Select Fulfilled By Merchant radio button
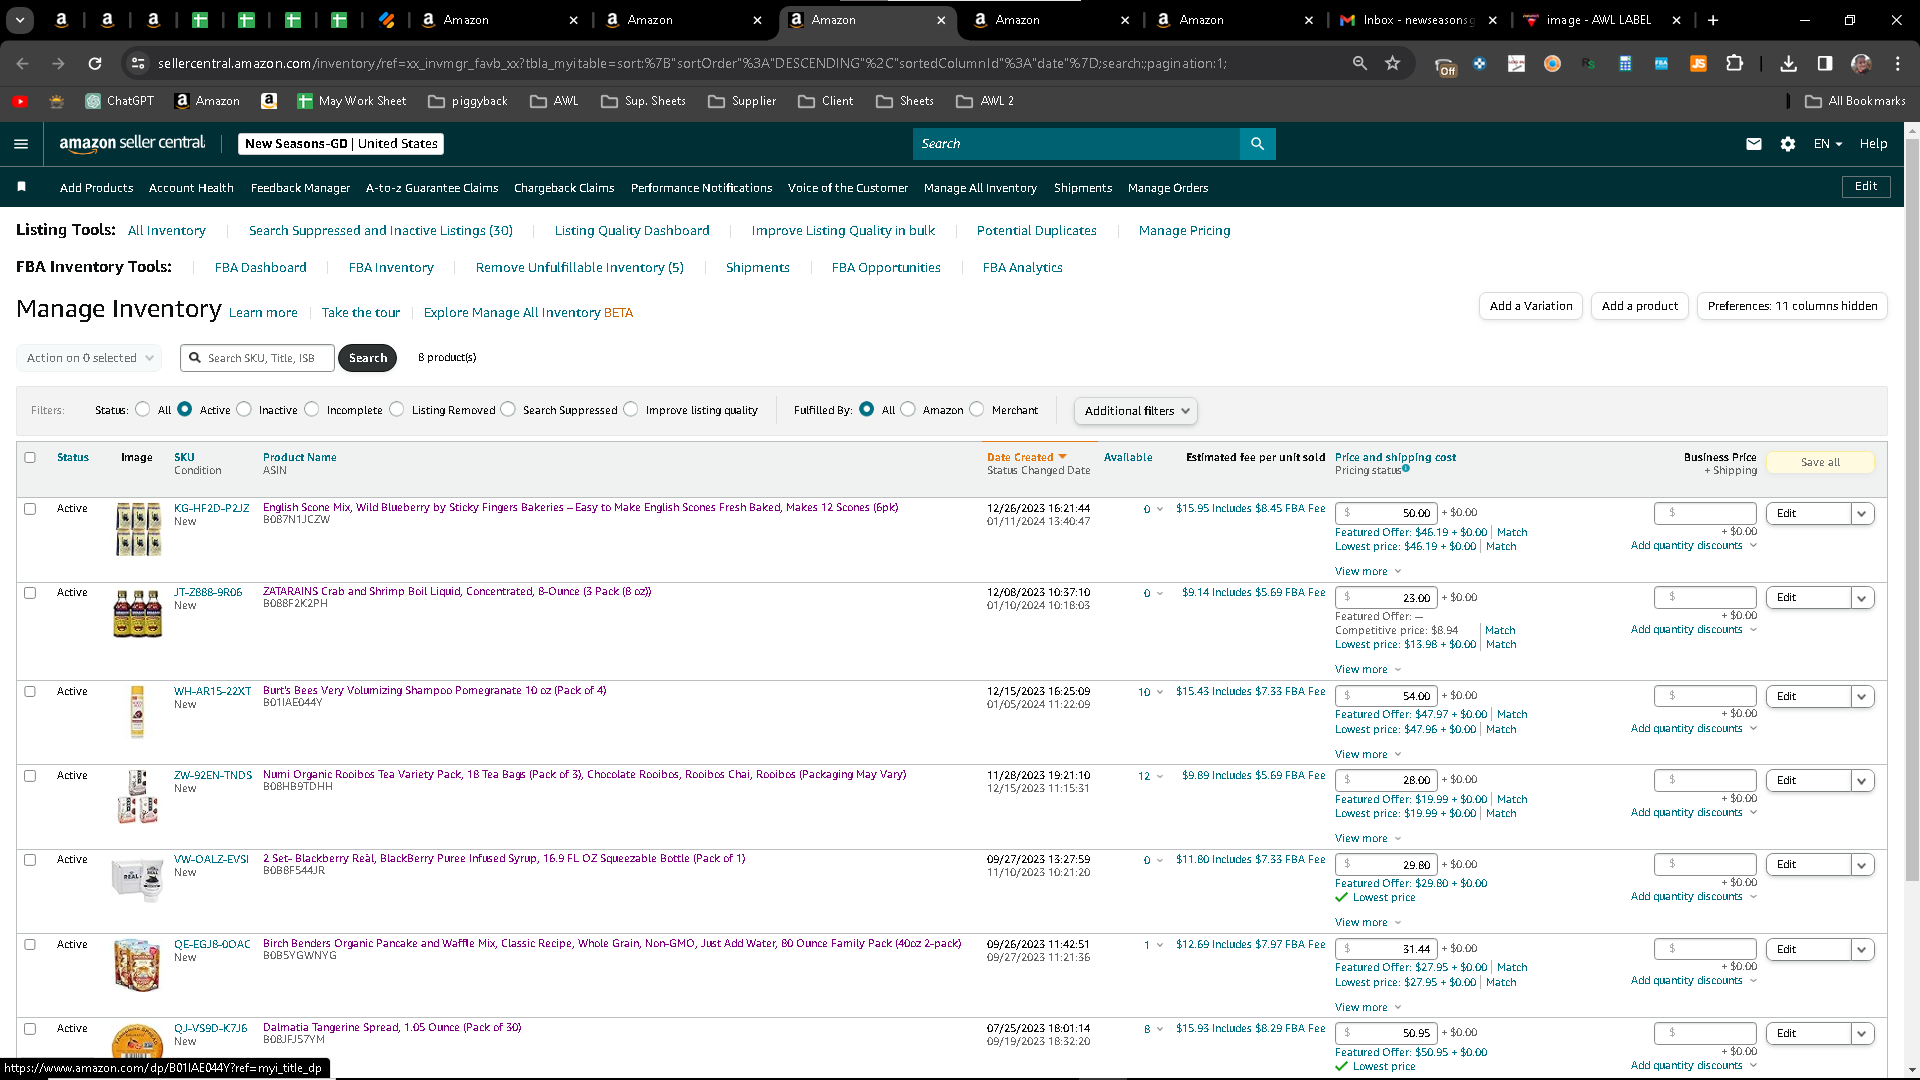Screen dimensions: 1920x1080 pos(977,409)
